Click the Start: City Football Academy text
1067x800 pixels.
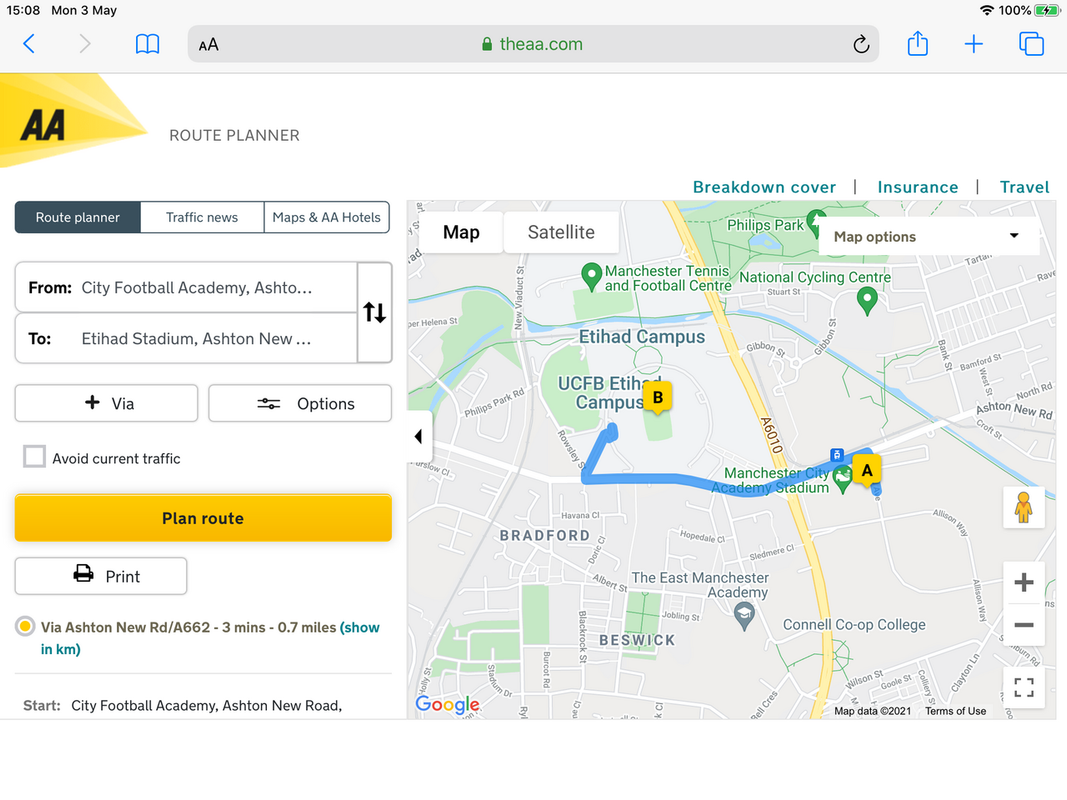(182, 705)
